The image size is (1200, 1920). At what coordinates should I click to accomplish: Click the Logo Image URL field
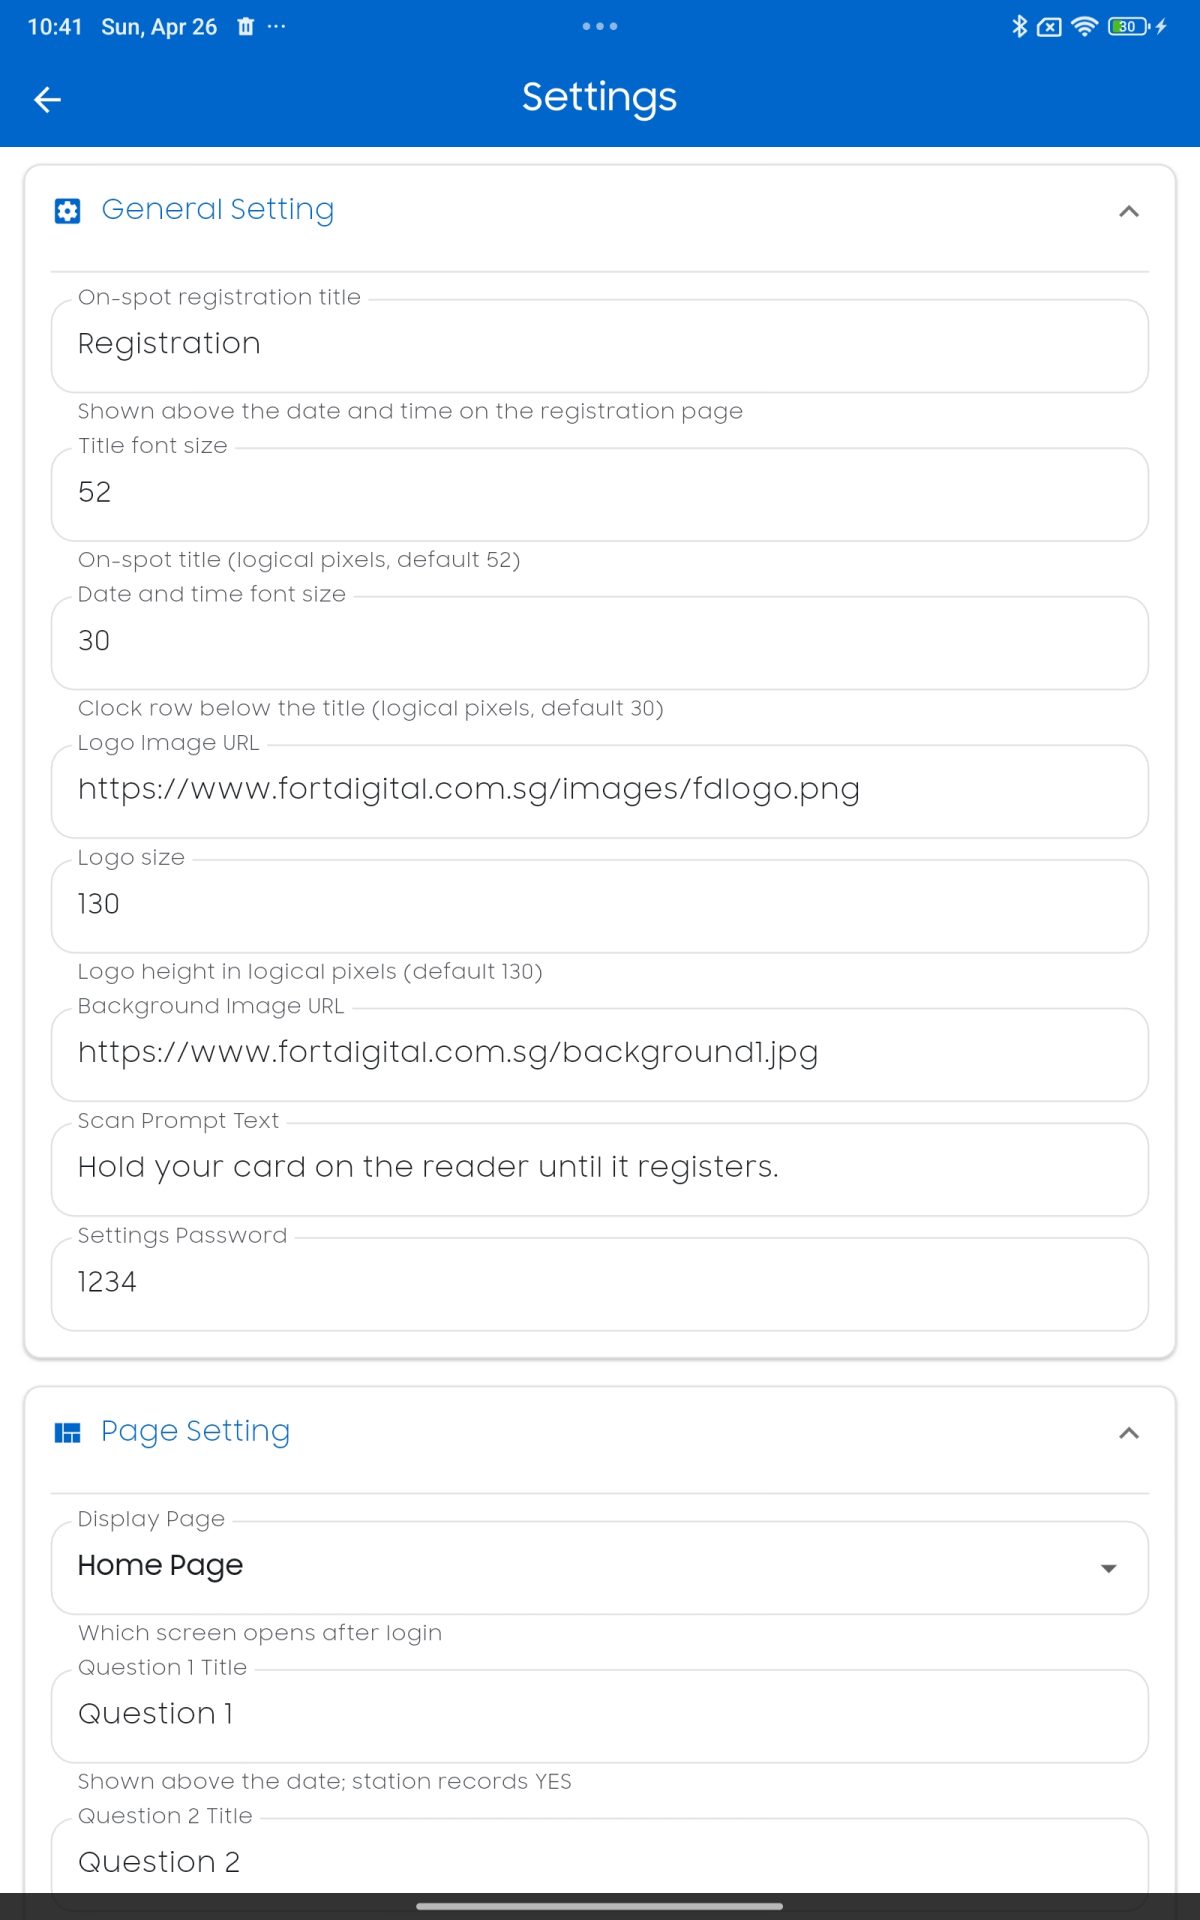[600, 790]
